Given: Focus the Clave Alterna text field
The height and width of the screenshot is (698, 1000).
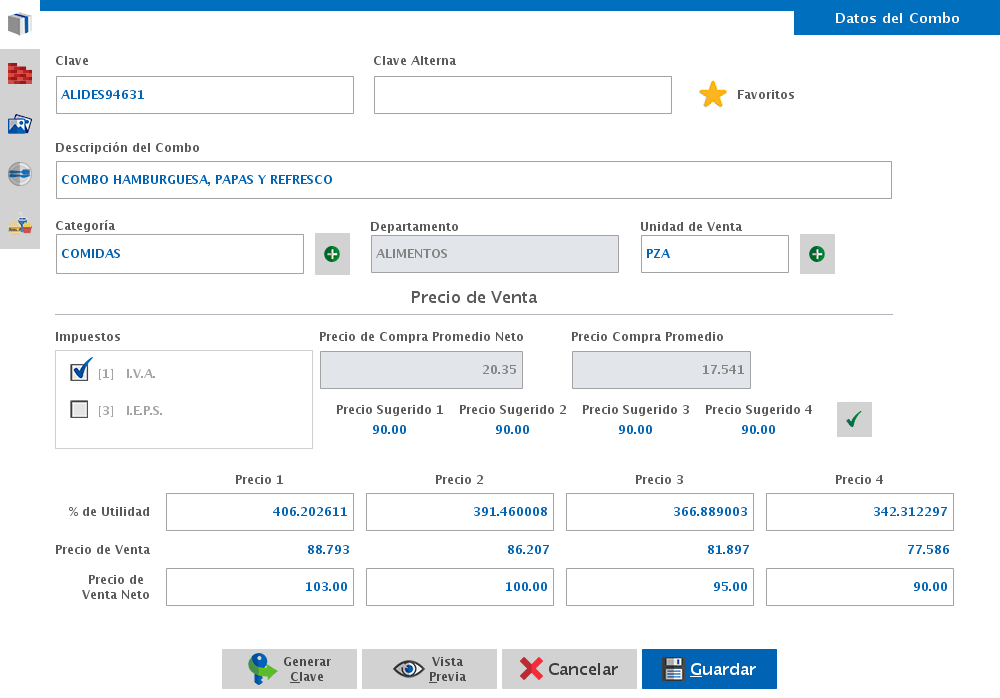Looking at the screenshot, I should point(522,95).
